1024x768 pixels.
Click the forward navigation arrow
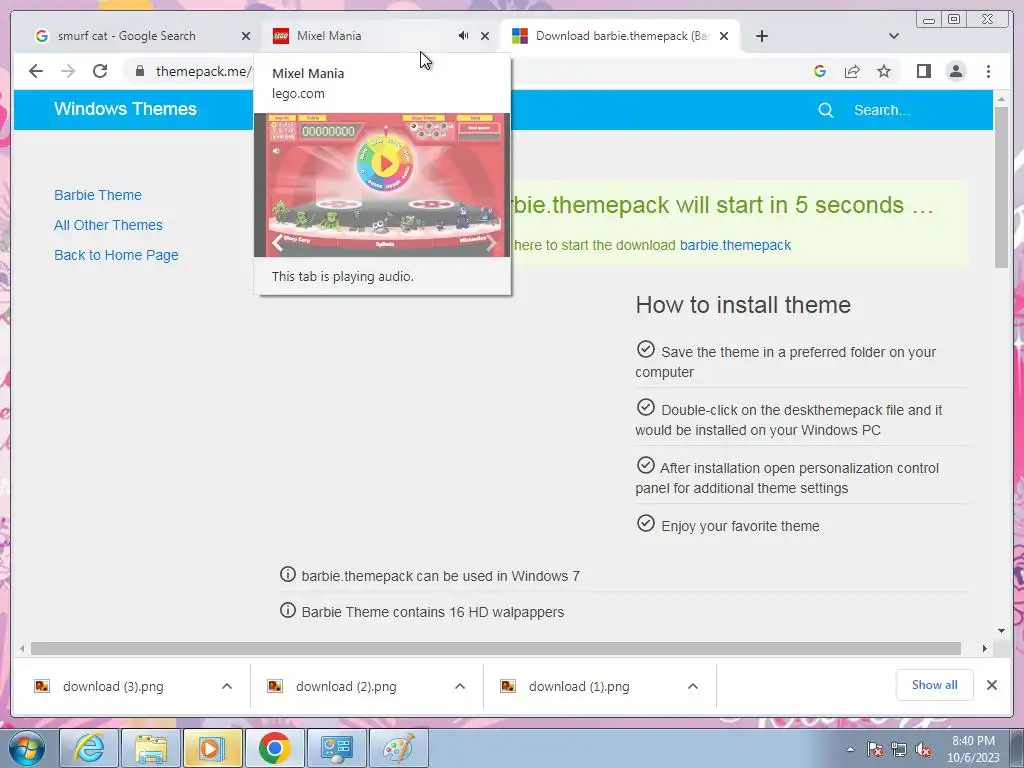[68, 71]
